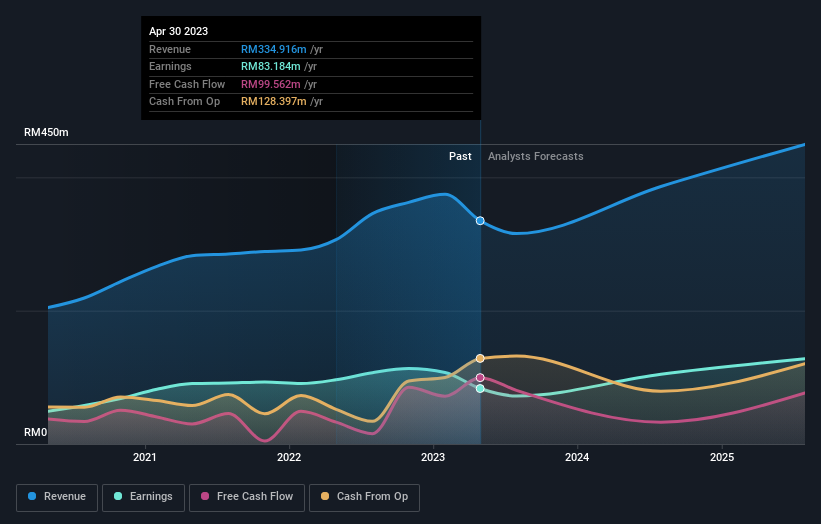Click the Apr 30 2023 tooltip date
The height and width of the screenshot is (524, 821).
click(179, 31)
